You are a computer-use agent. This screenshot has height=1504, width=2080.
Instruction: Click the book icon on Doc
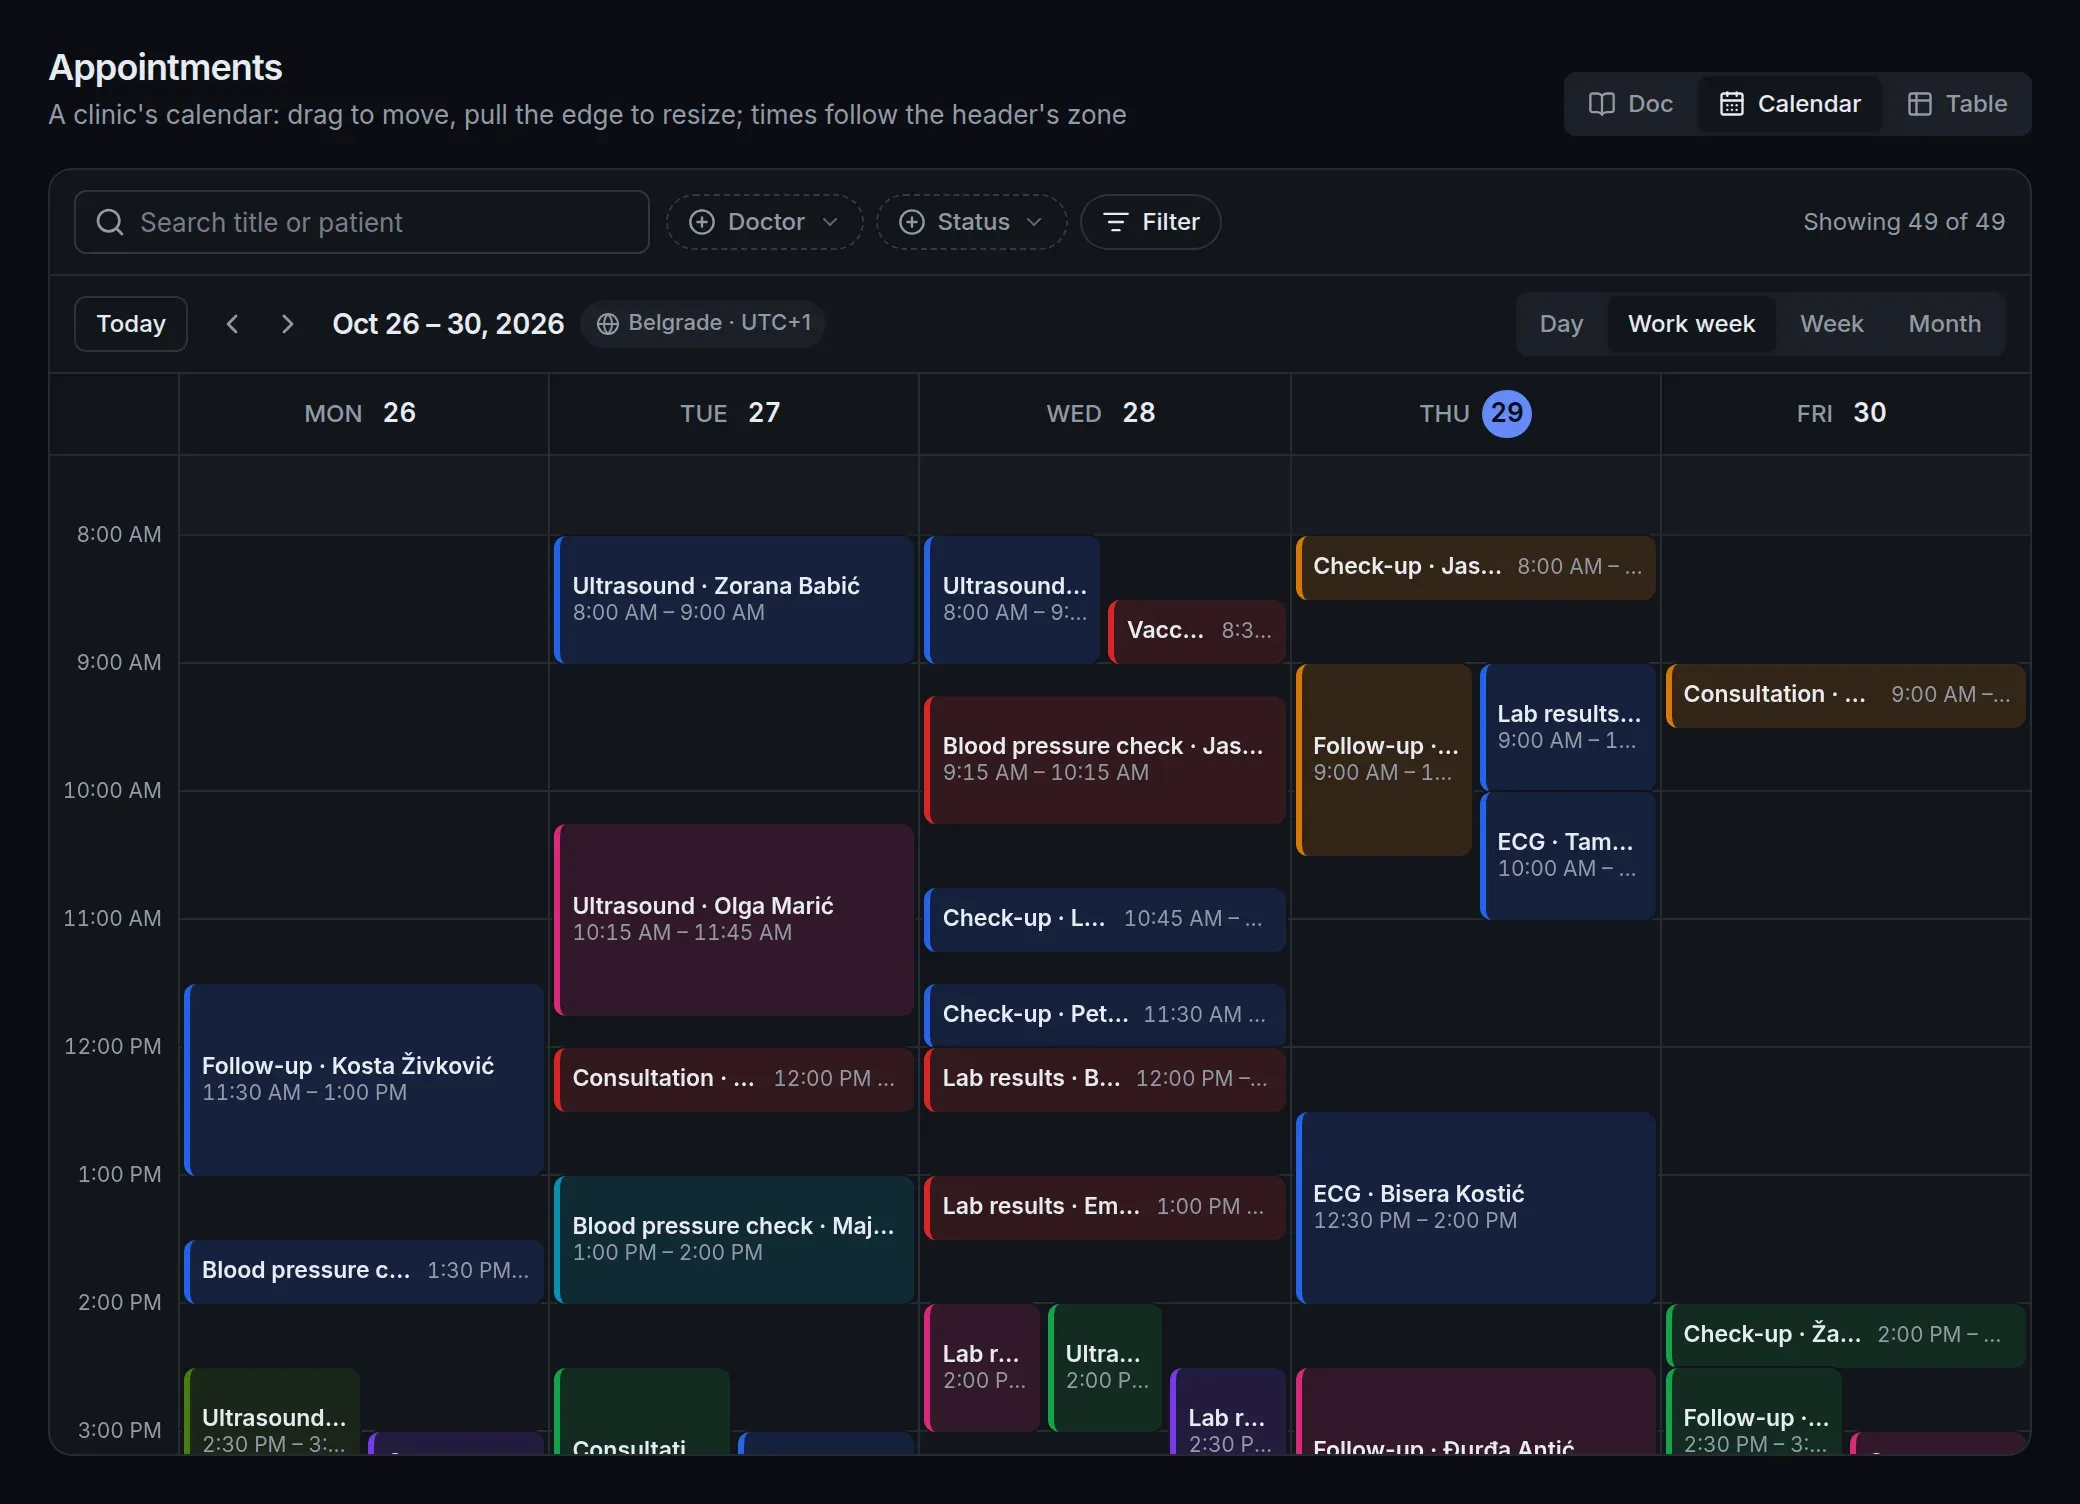1601,104
